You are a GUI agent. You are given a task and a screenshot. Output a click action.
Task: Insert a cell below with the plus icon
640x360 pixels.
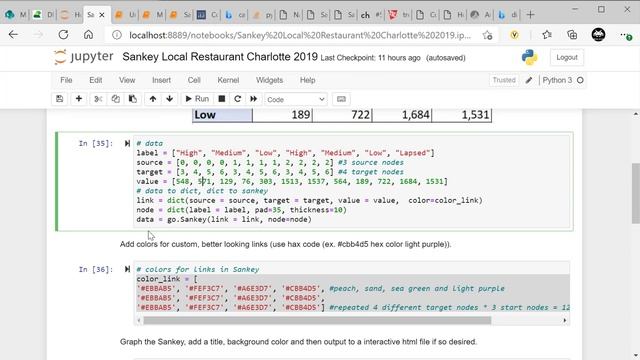click(x=79, y=99)
